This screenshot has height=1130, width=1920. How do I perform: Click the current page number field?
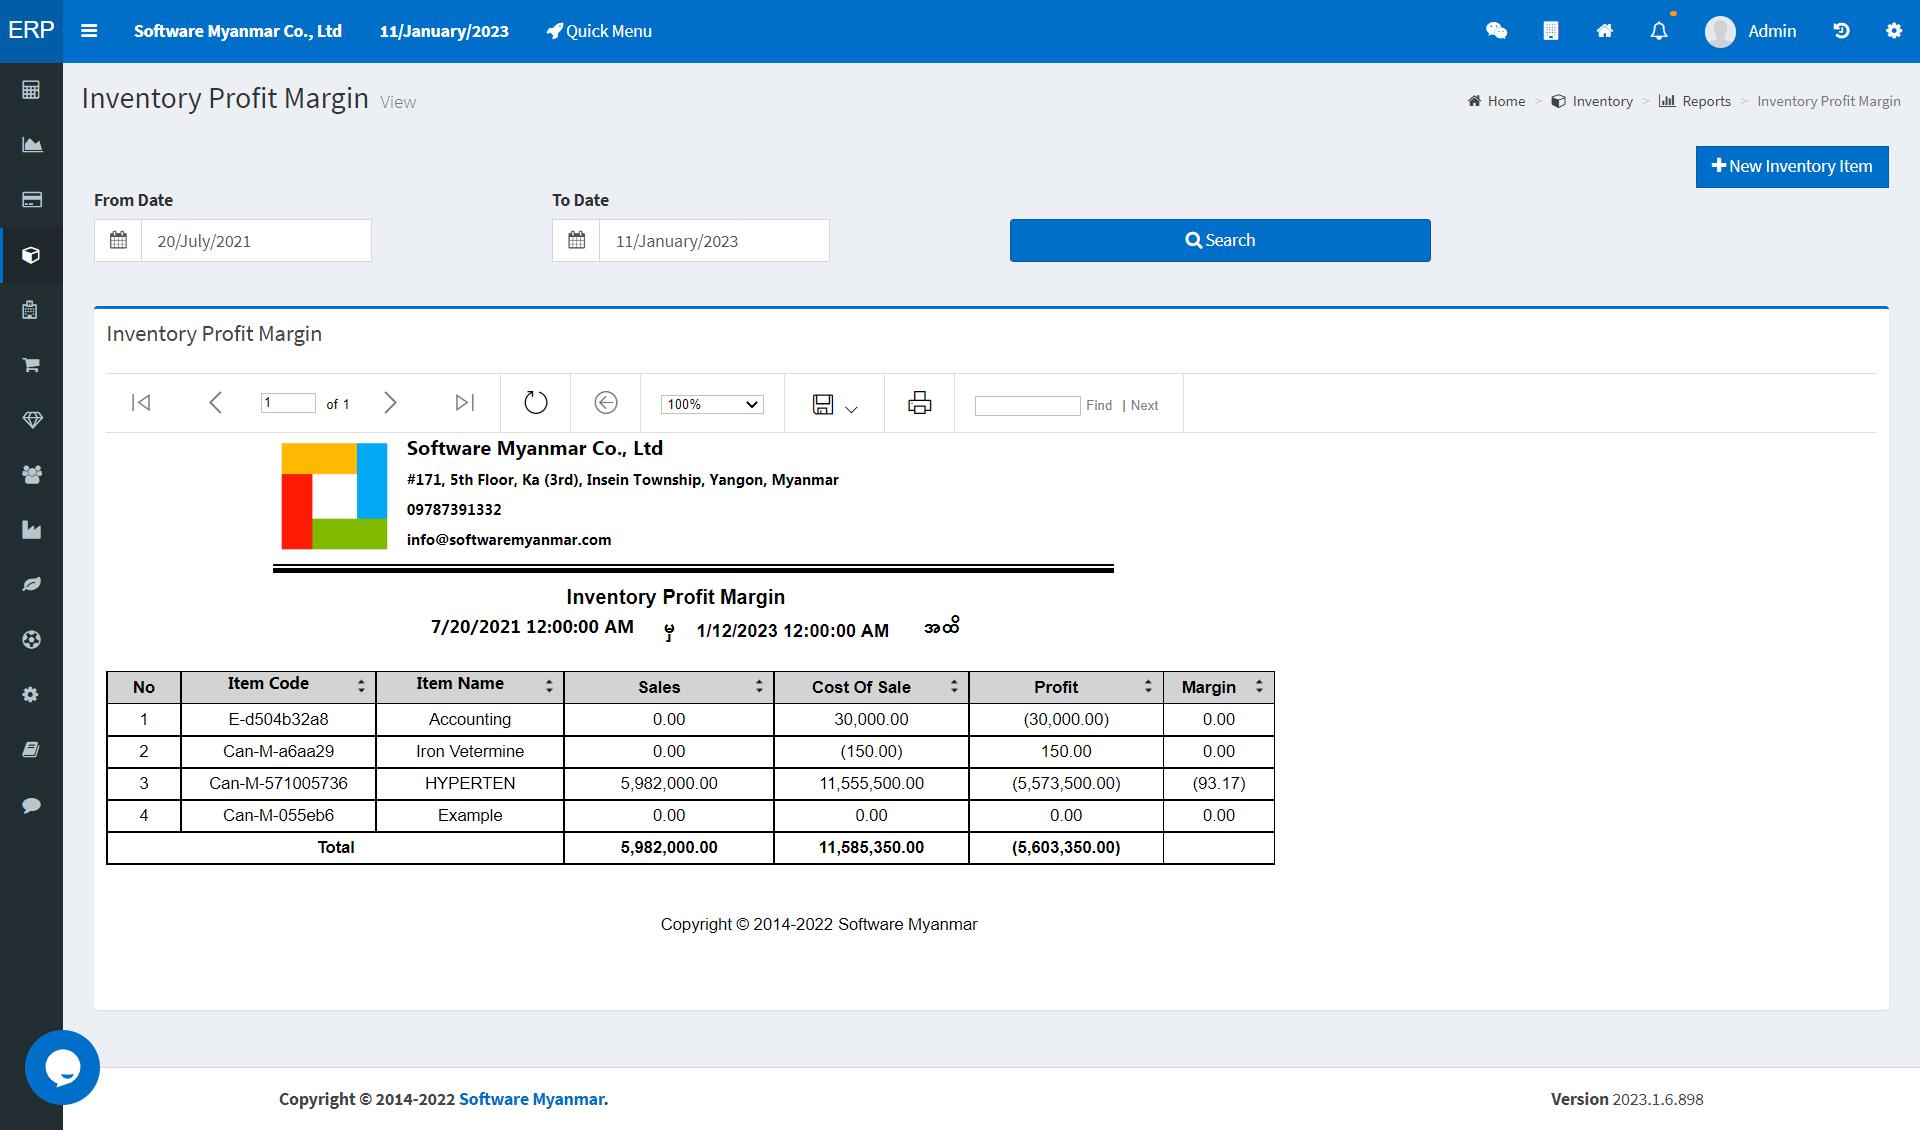tap(288, 403)
